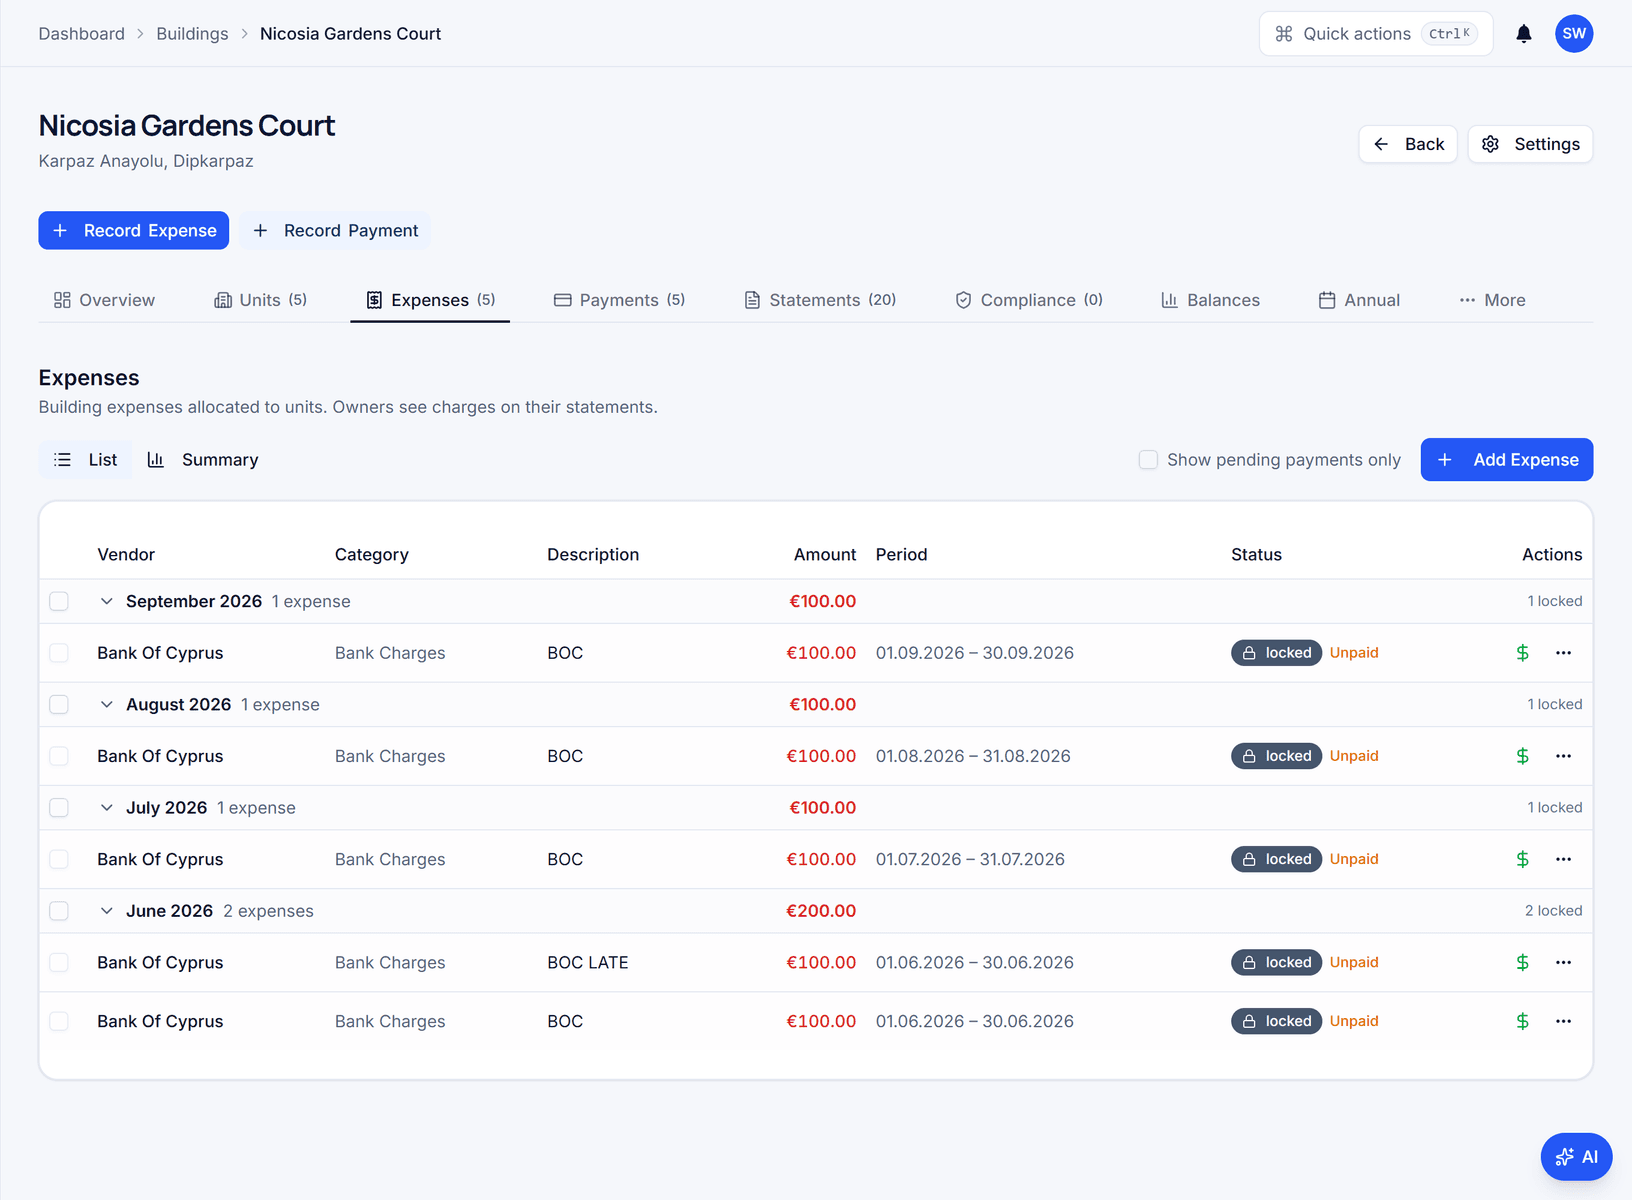Click the dollar pay icon for September BOC expense
Viewport: 1632px width, 1200px height.
tap(1522, 653)
